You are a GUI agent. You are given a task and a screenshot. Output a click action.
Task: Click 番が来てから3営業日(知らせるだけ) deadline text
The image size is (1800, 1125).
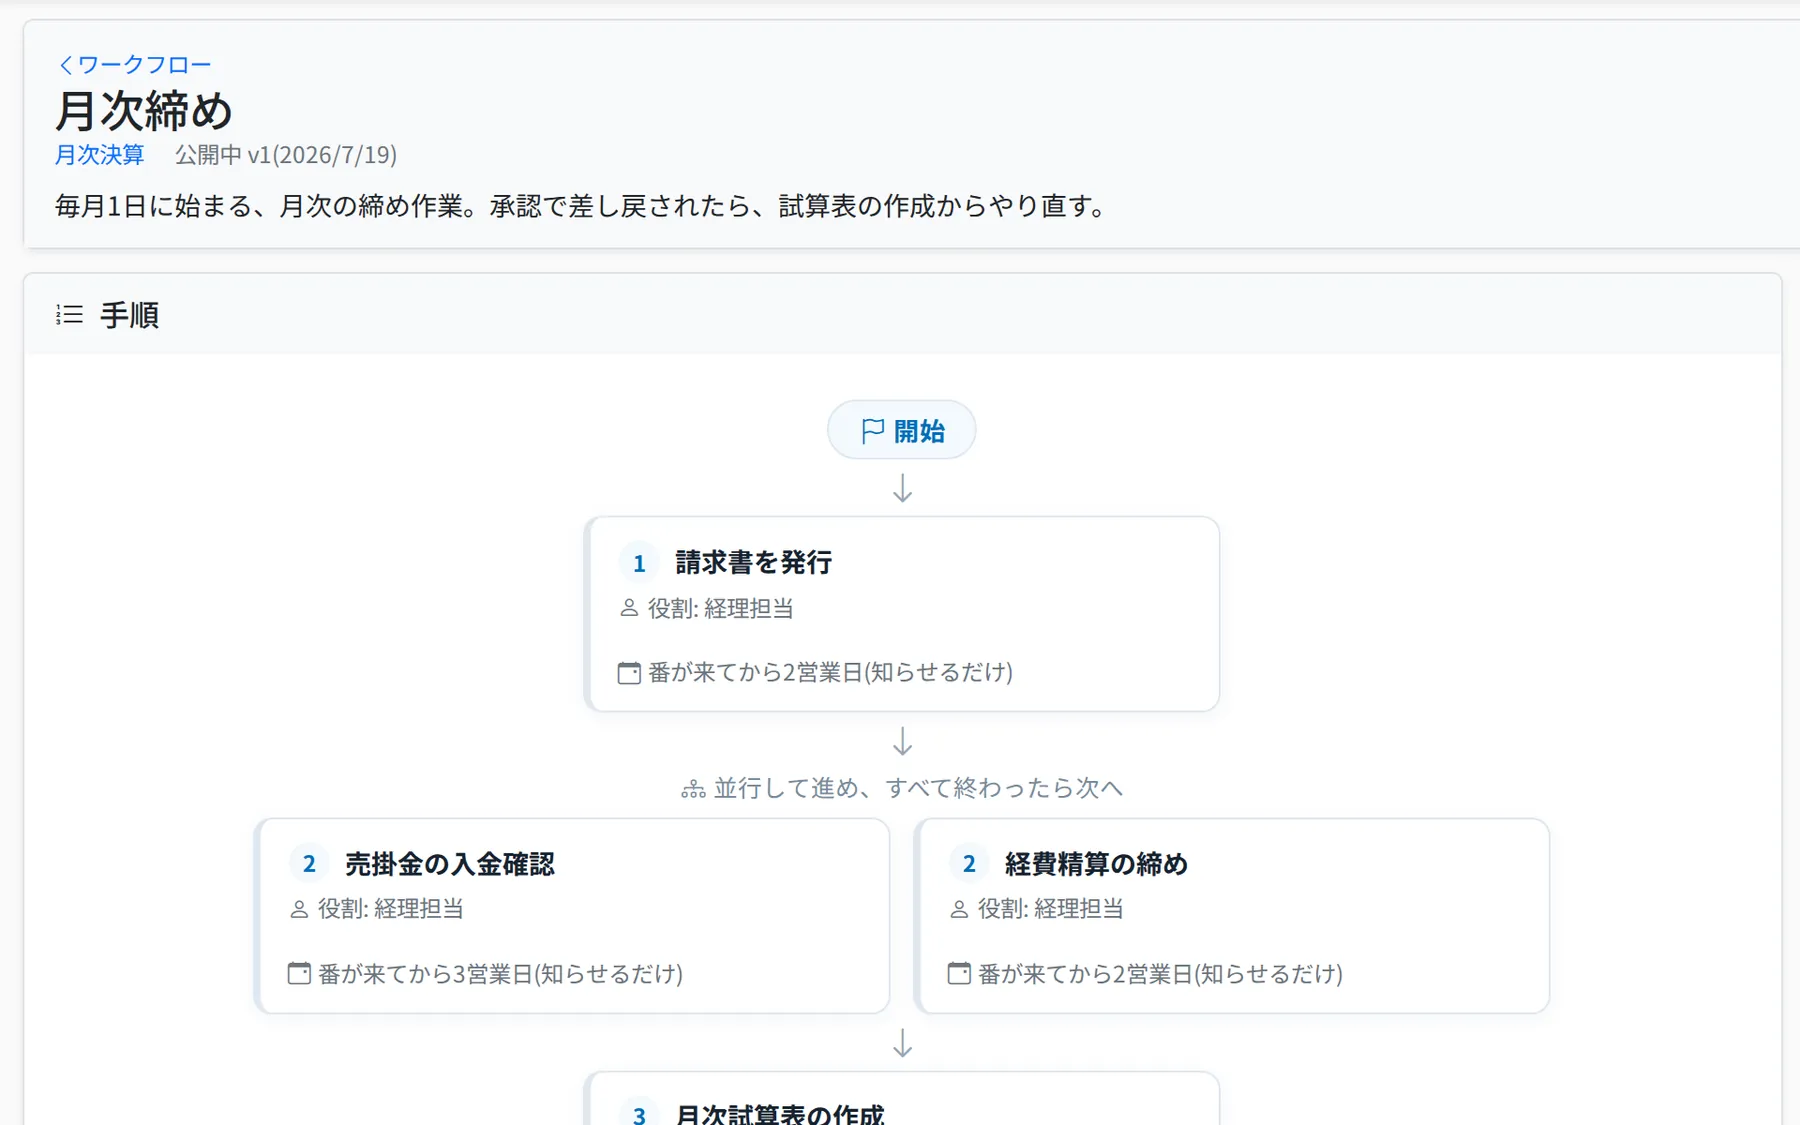(500, 973)
